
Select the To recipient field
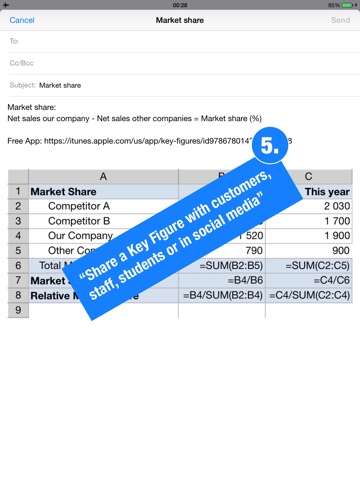pyautogui.click(x=184, y=41)
